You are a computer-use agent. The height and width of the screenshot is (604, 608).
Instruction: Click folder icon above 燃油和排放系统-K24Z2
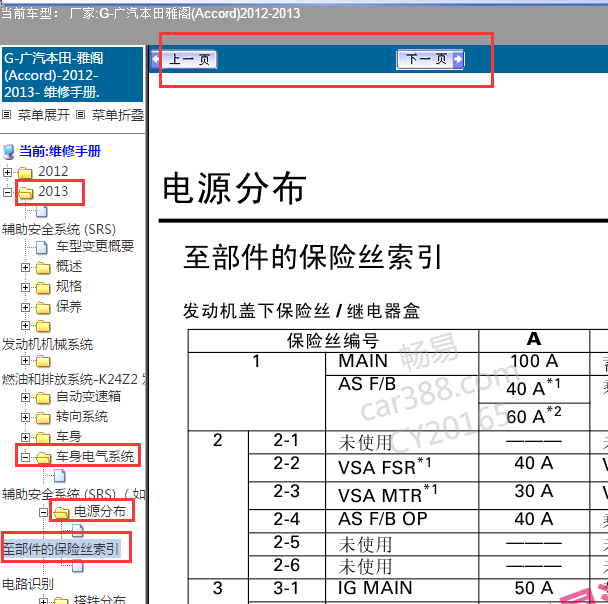tap(43, 361)
